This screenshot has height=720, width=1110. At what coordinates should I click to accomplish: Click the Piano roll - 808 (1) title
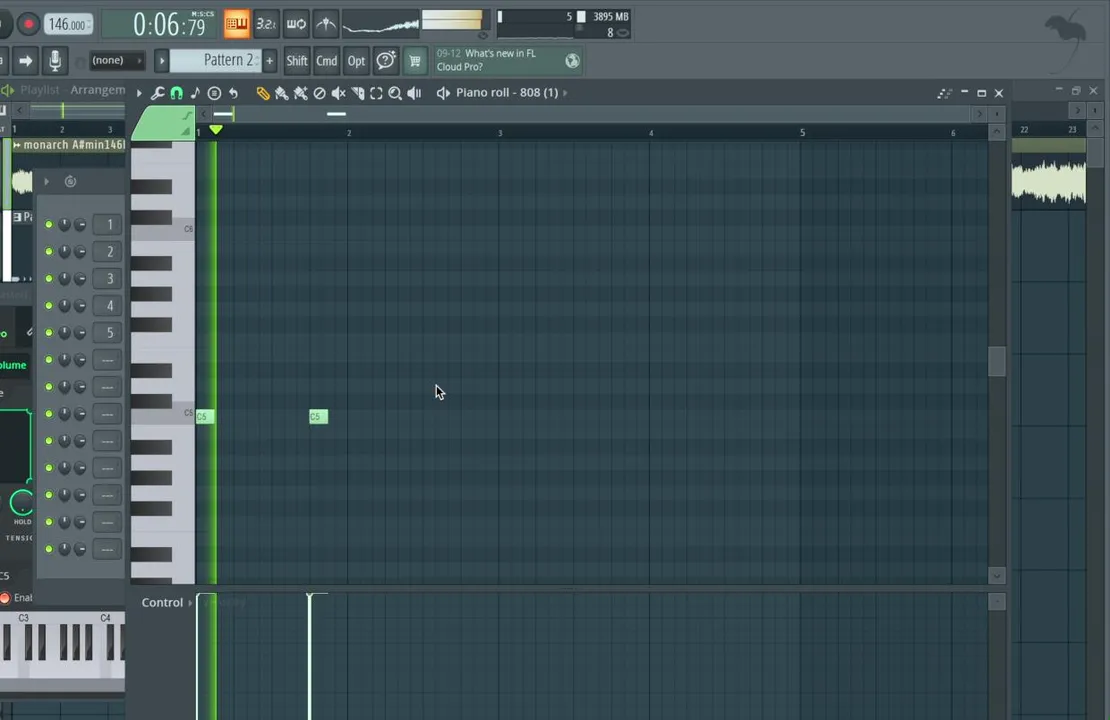(507, 93)
